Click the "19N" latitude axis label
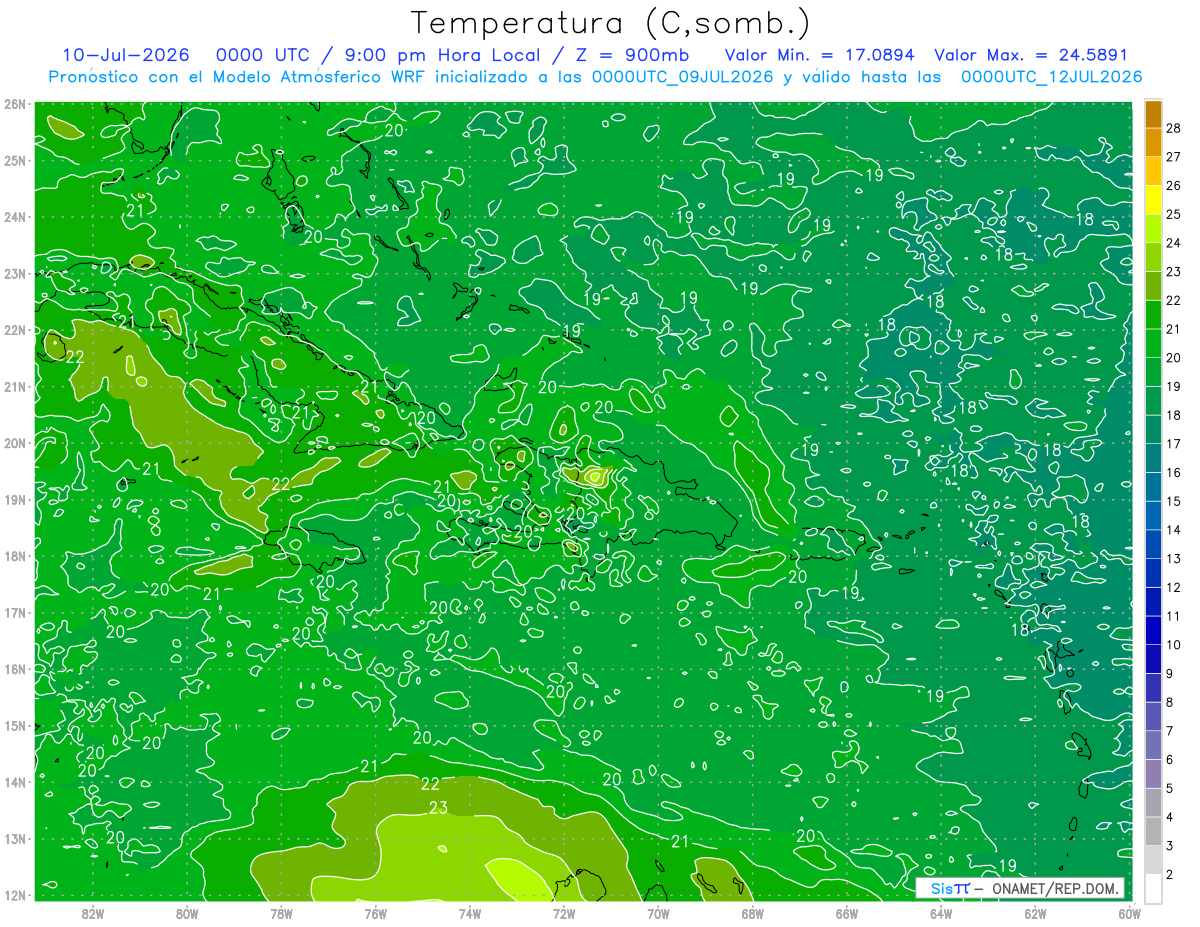The image size is (1200, 927). pos(14,499)
